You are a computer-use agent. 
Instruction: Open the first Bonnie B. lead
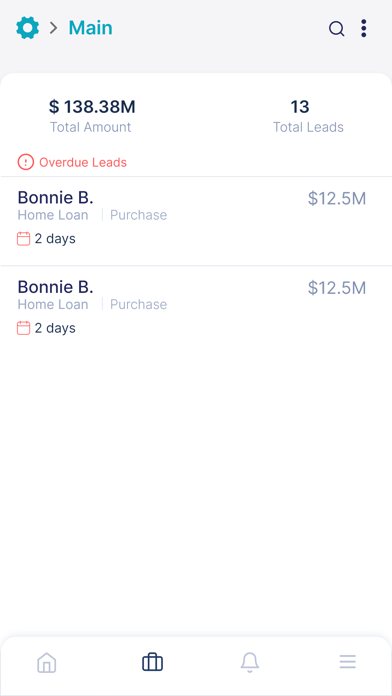pyautogui.click(x=196, y=221)
